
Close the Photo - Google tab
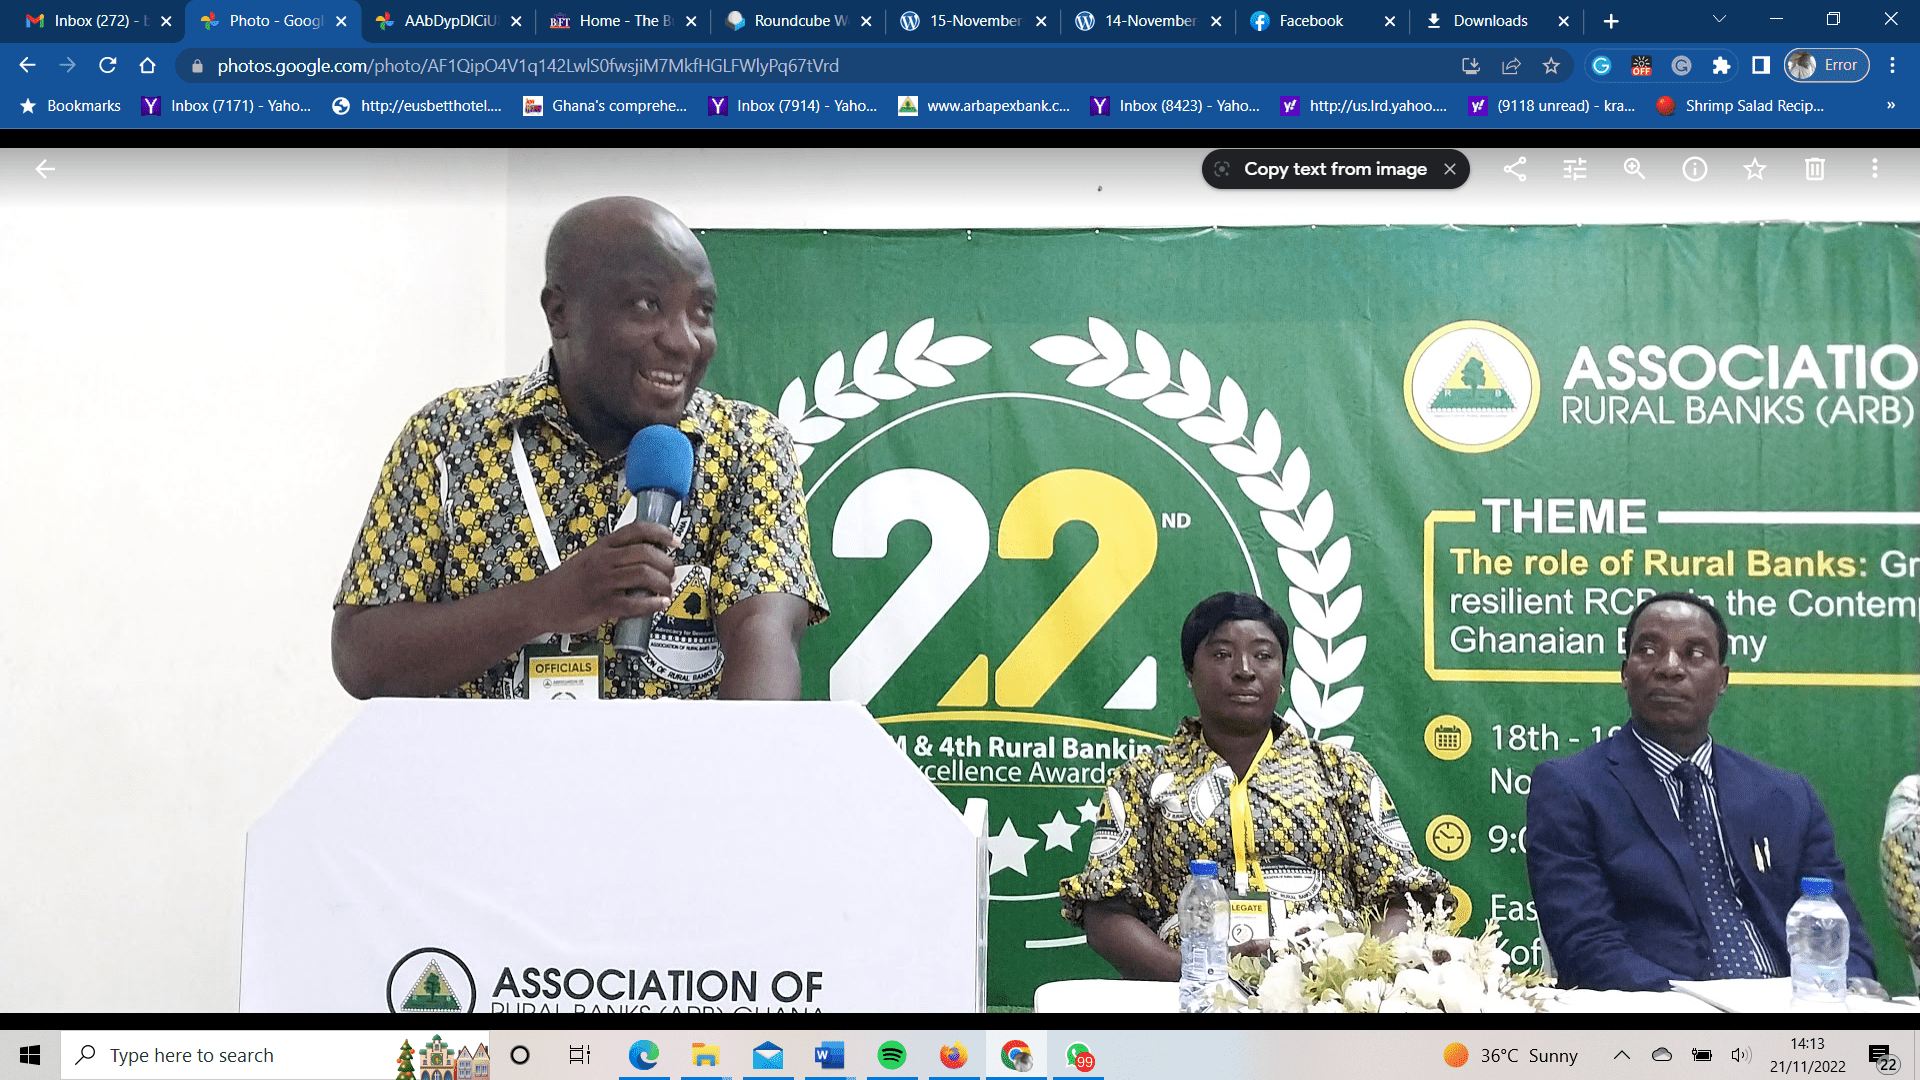point(341,21)
